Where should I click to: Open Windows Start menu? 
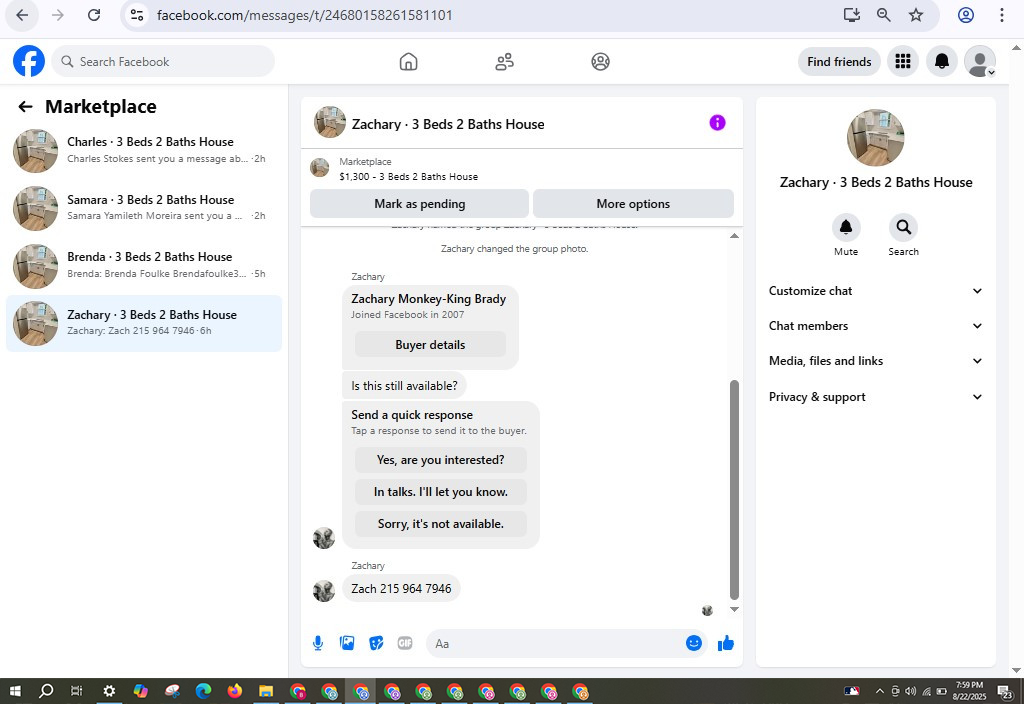15,691
